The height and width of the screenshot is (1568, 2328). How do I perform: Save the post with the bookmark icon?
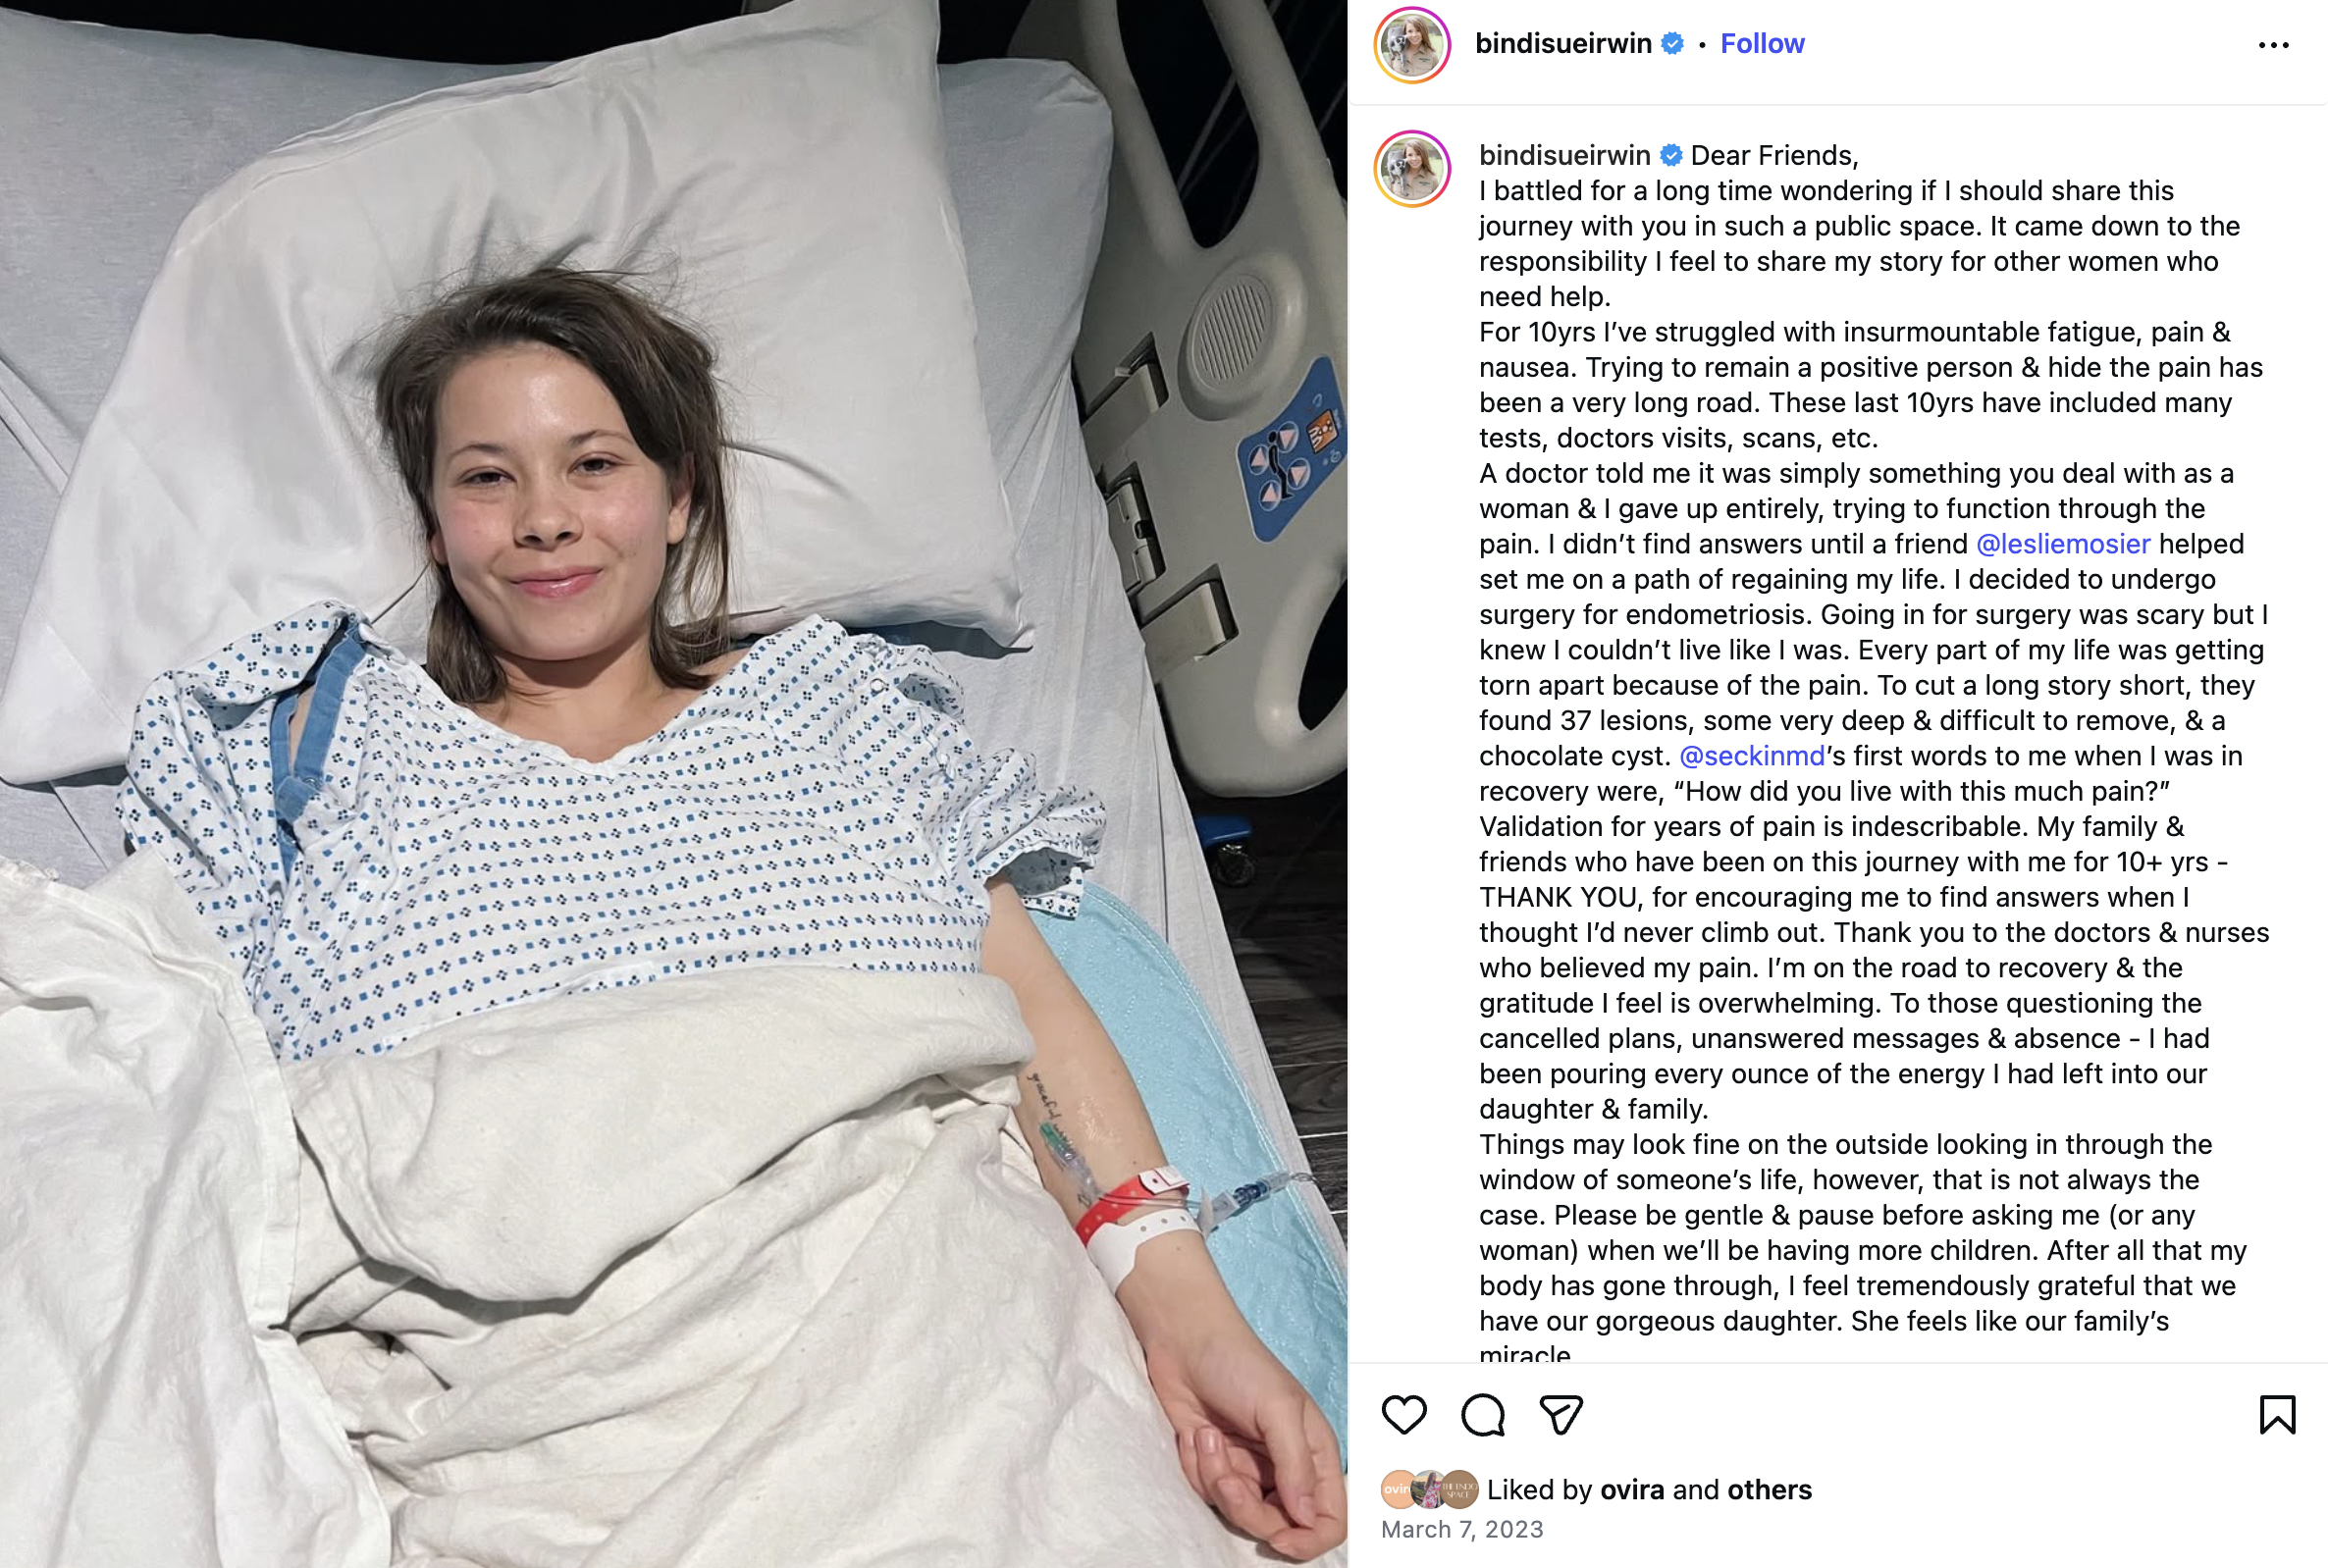[x=2277, y=1415]
